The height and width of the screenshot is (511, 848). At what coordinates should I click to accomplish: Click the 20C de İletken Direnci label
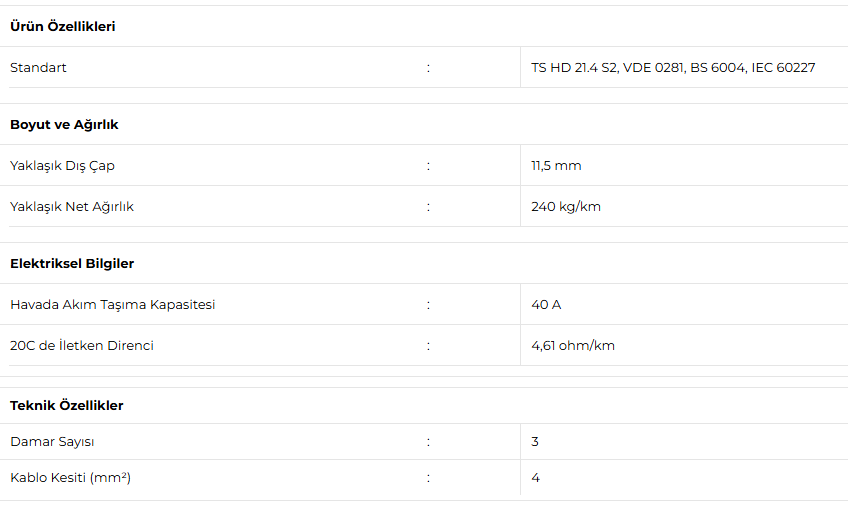82,346
